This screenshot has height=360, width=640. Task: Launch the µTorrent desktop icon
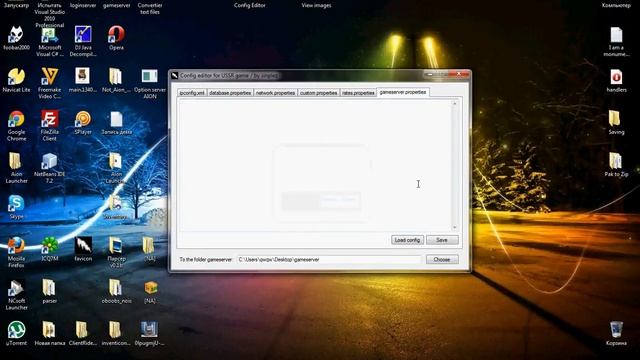(16, 330)
